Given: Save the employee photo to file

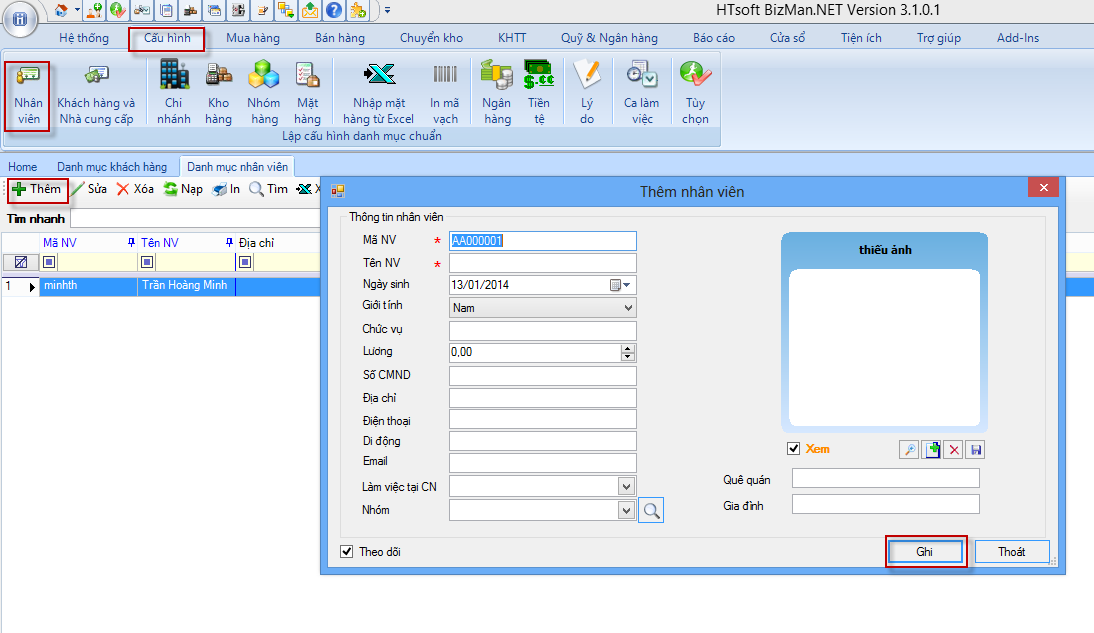Looking at the screenshot, I should [x=975, y=449].
